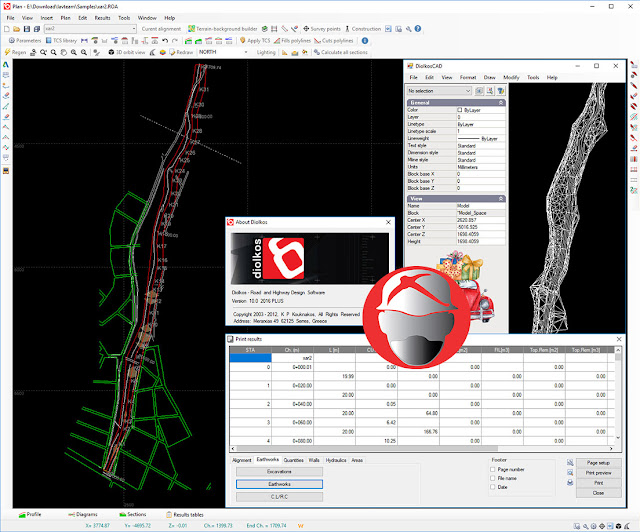Enable the Page number footer checkbox
The image size is (640, 532).
point(493,470)
